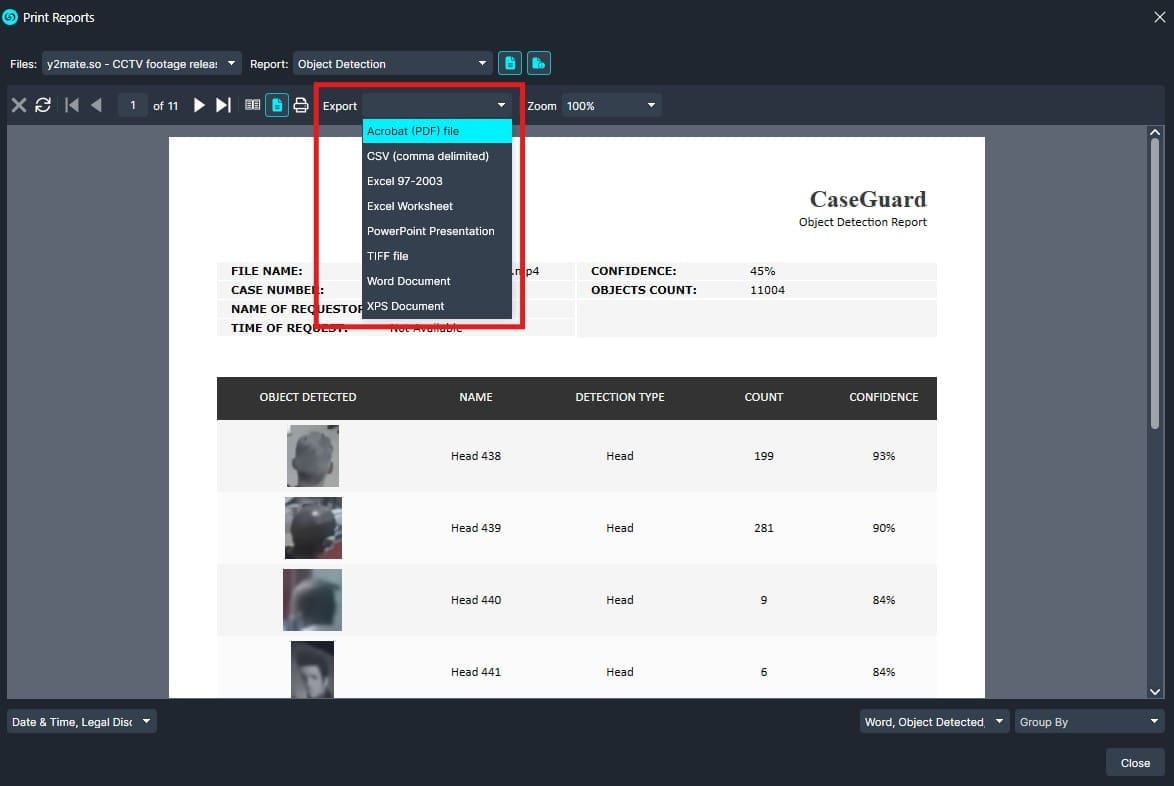Toggle the parameters panel icon
Screen dimensions: 1174x786
pos(253,104)
